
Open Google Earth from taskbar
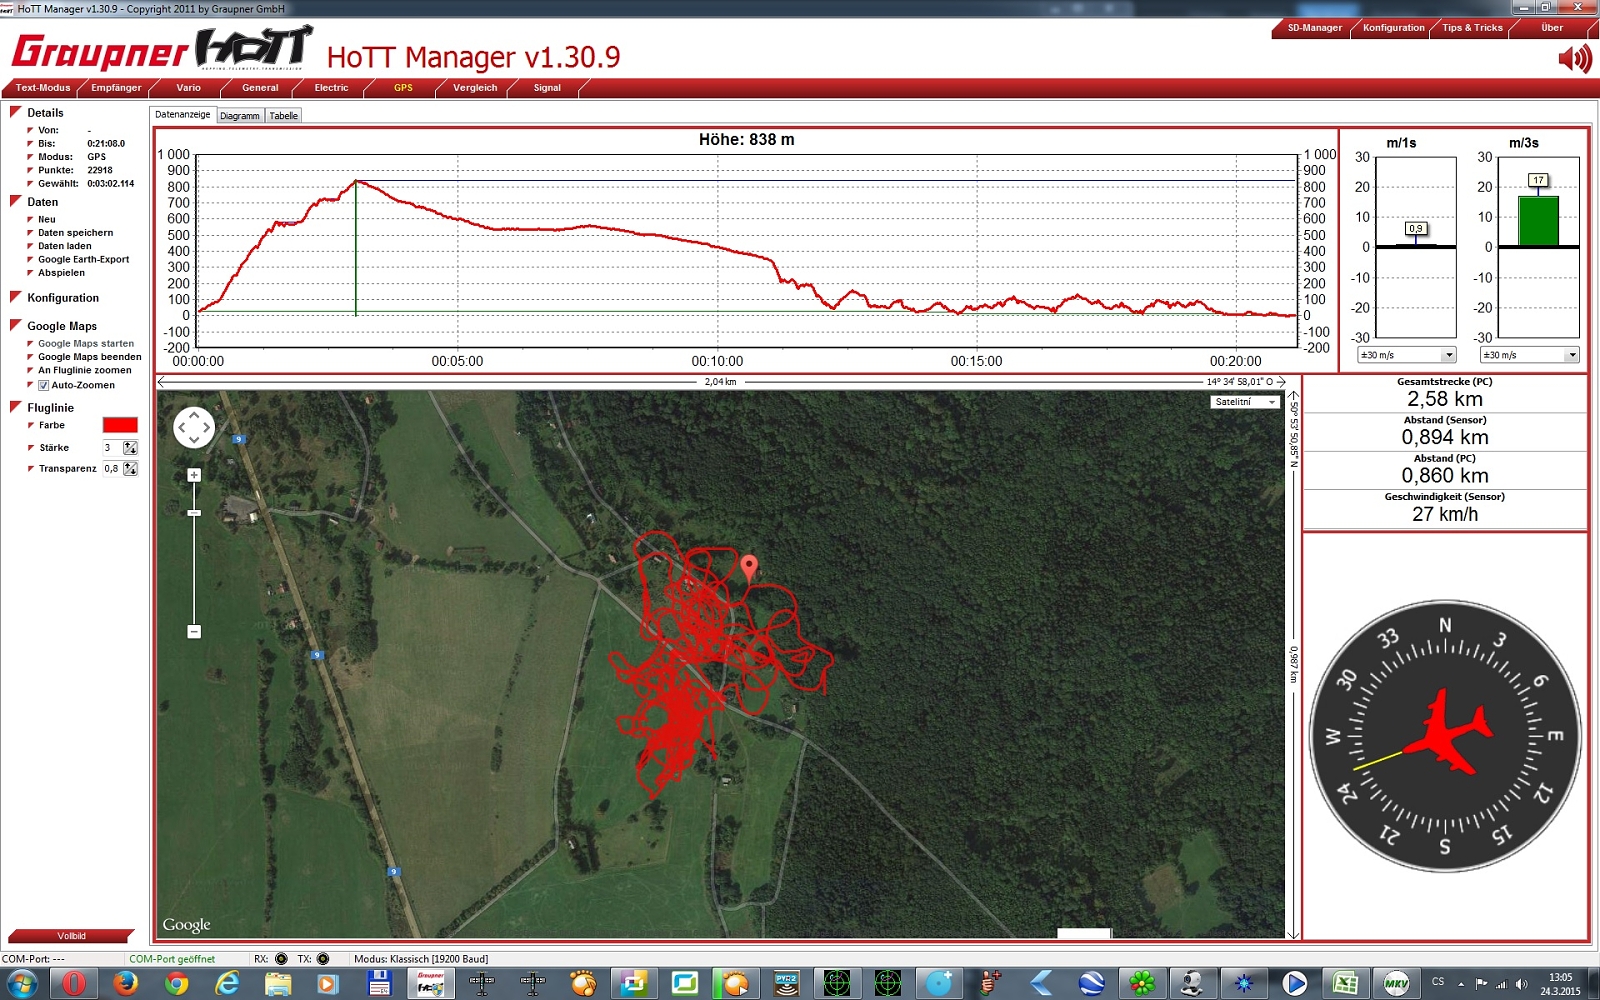pos(1091,984)
